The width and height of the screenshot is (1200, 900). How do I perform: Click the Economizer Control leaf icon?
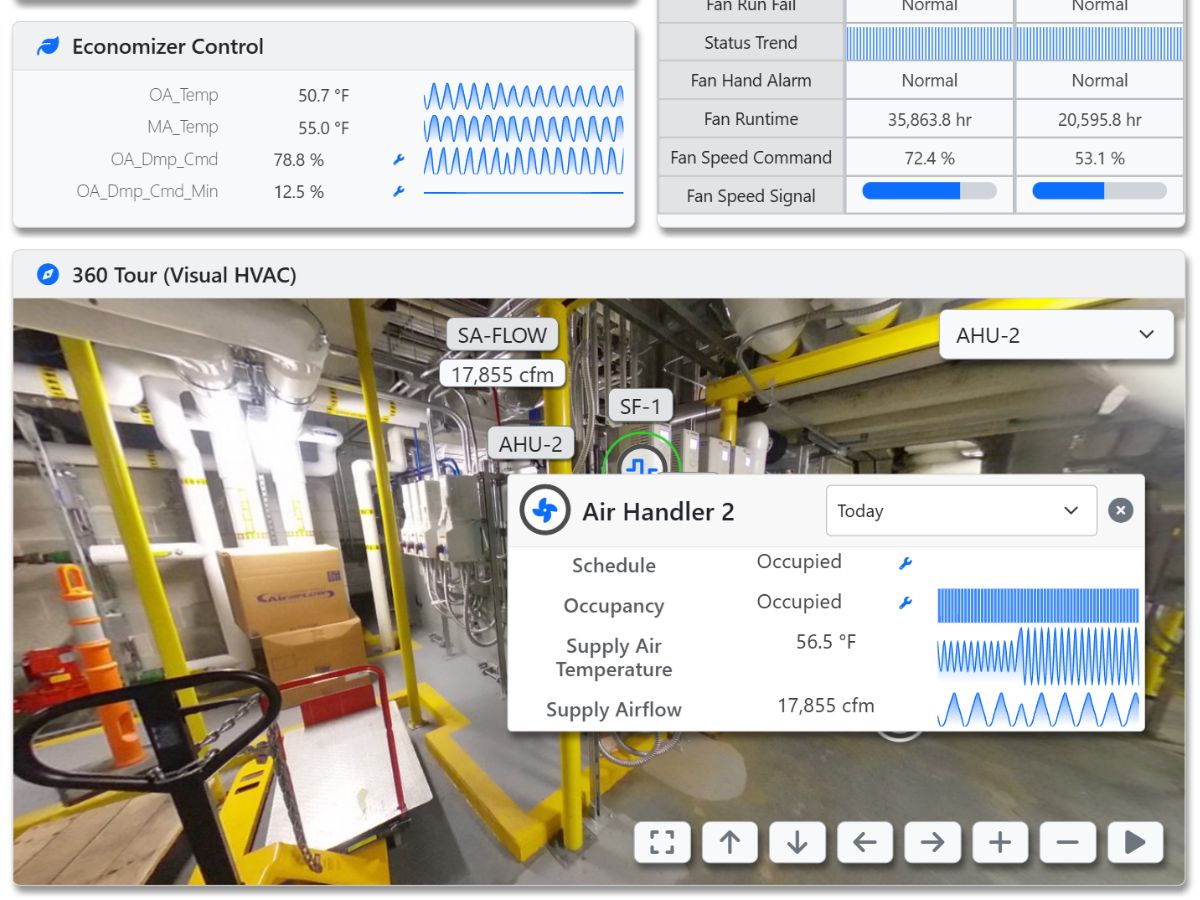coord(47,47)
